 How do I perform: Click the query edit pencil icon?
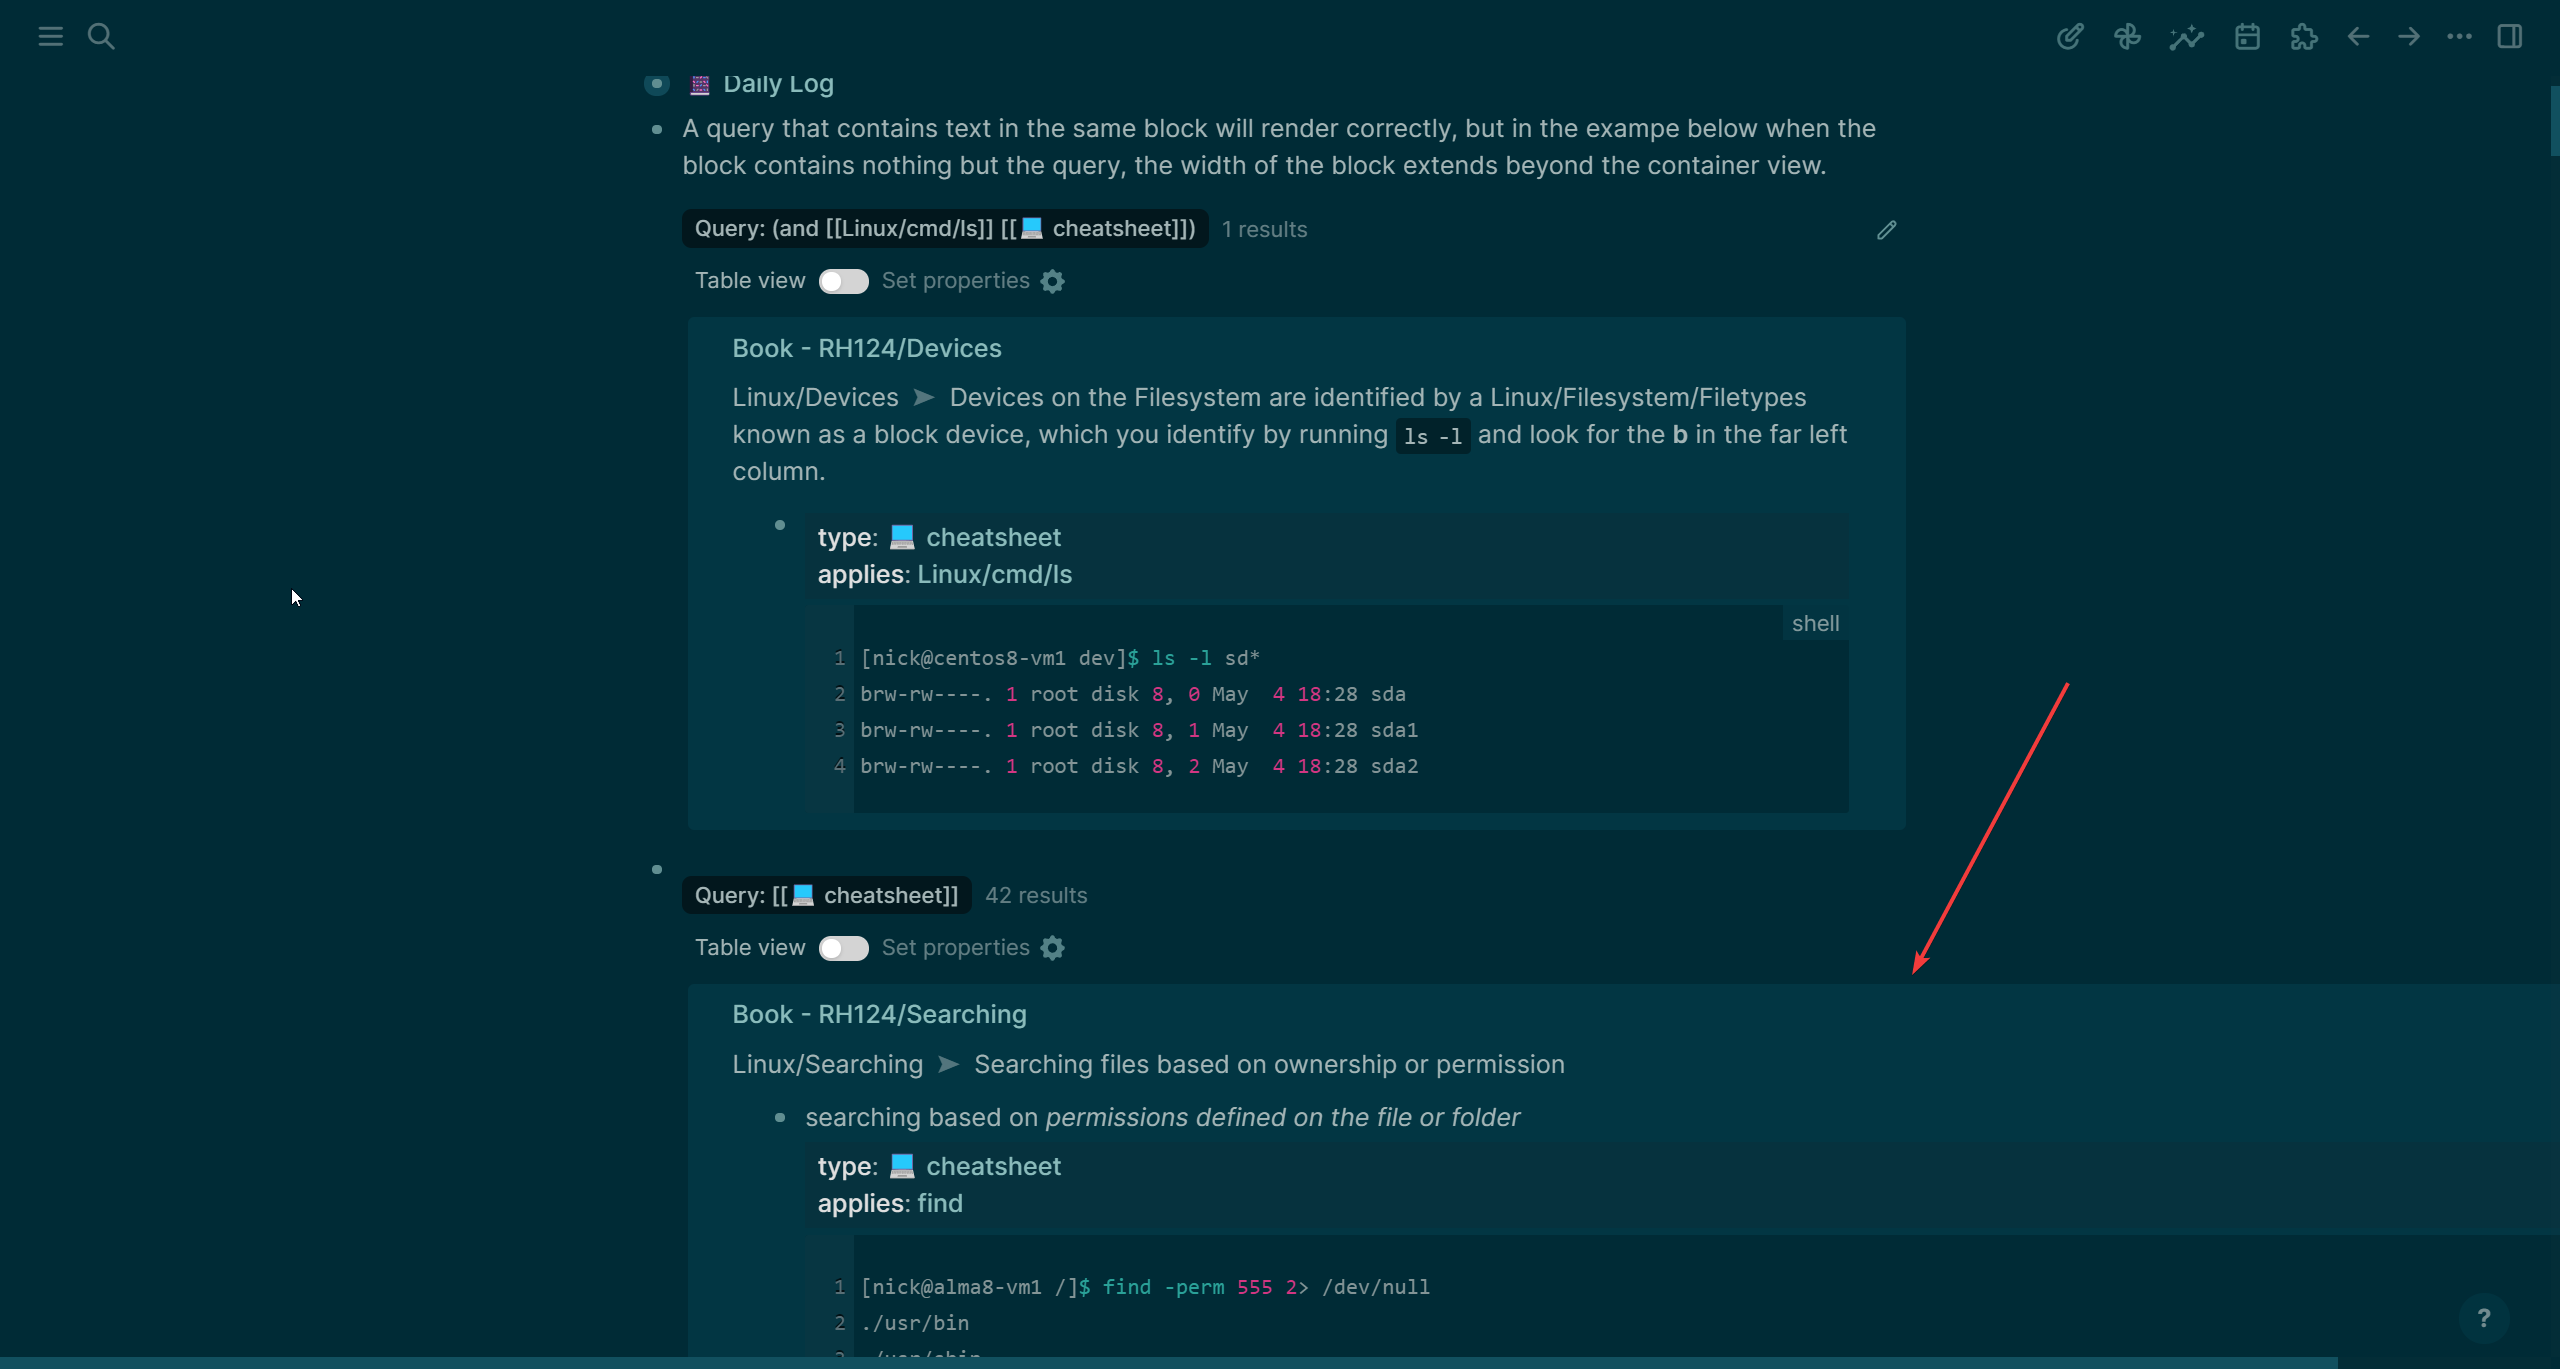click(1885, 229)
